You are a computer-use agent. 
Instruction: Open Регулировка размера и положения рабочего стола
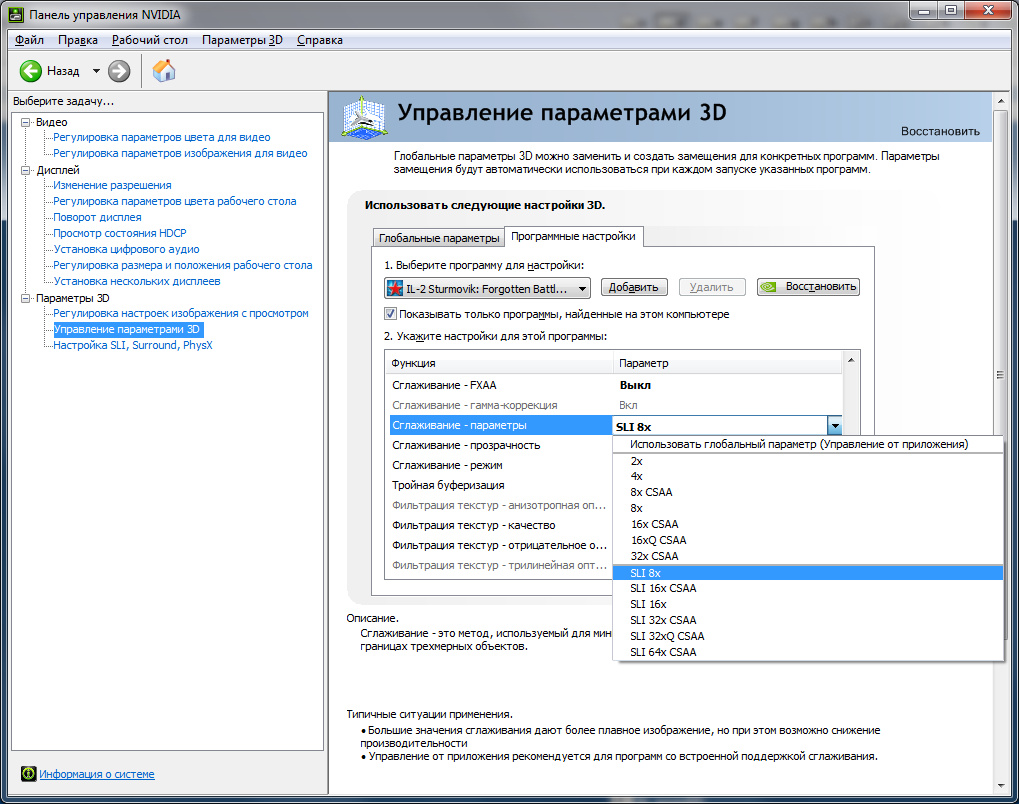[183, 265]
